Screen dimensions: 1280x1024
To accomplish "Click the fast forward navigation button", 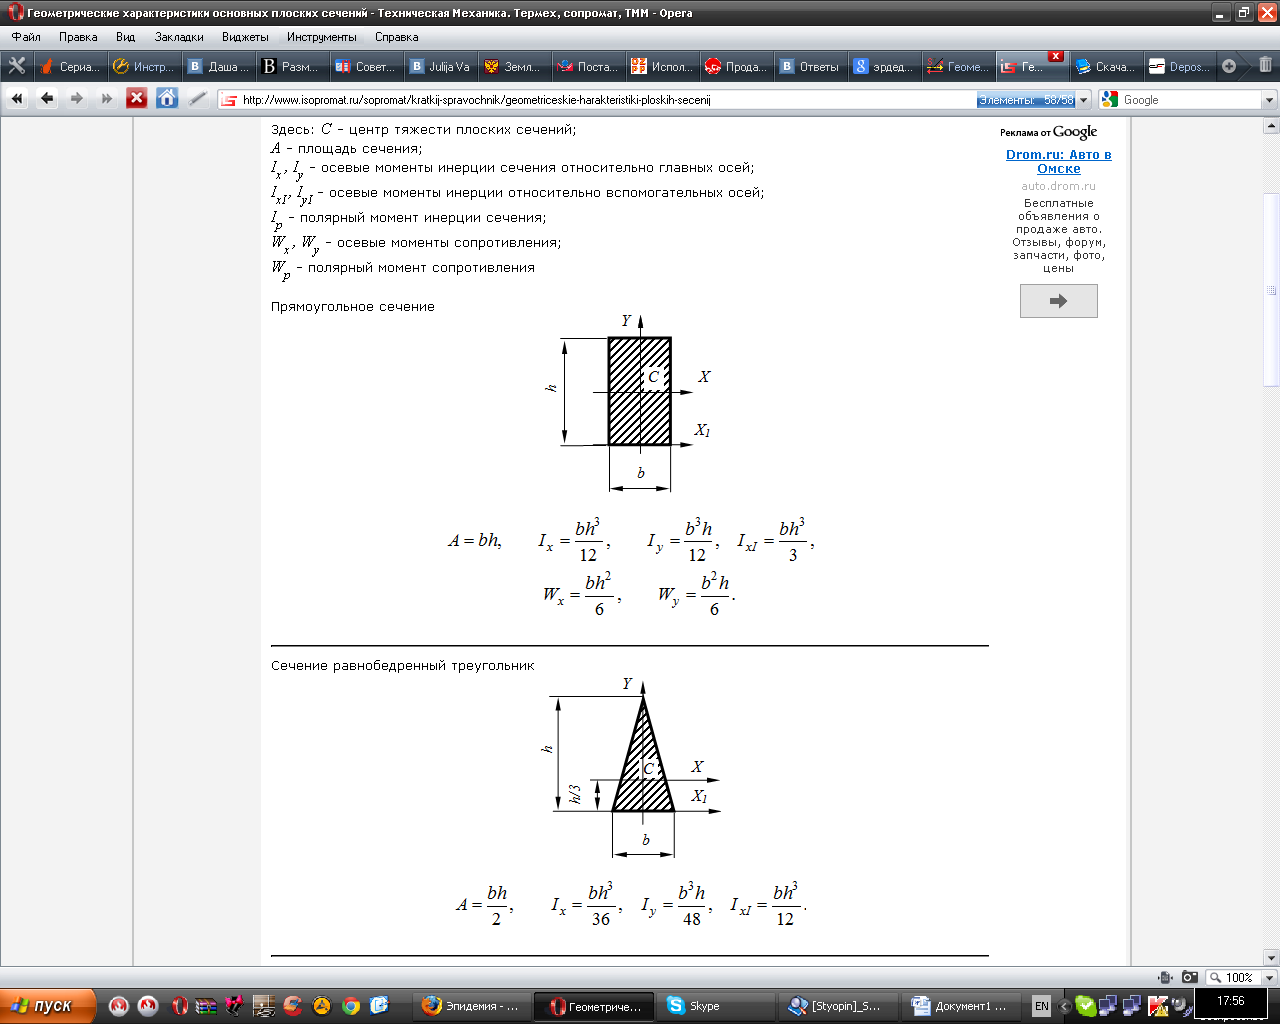I will point(107,98).
